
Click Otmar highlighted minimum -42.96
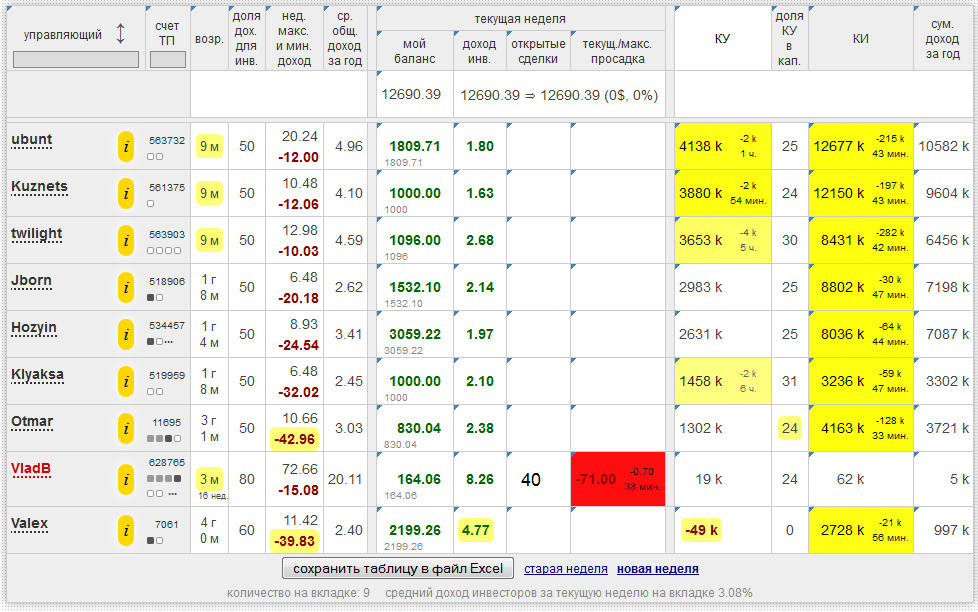pos(295,439)
